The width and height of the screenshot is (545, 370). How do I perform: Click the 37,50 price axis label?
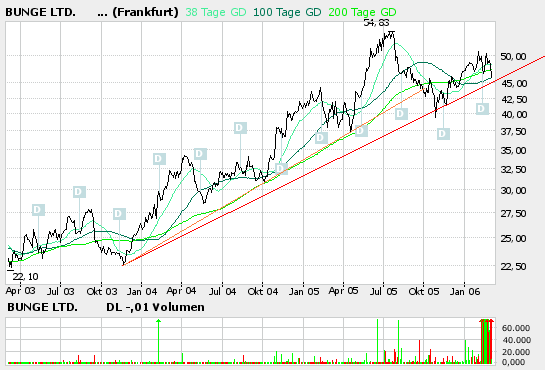coord(513,132)
